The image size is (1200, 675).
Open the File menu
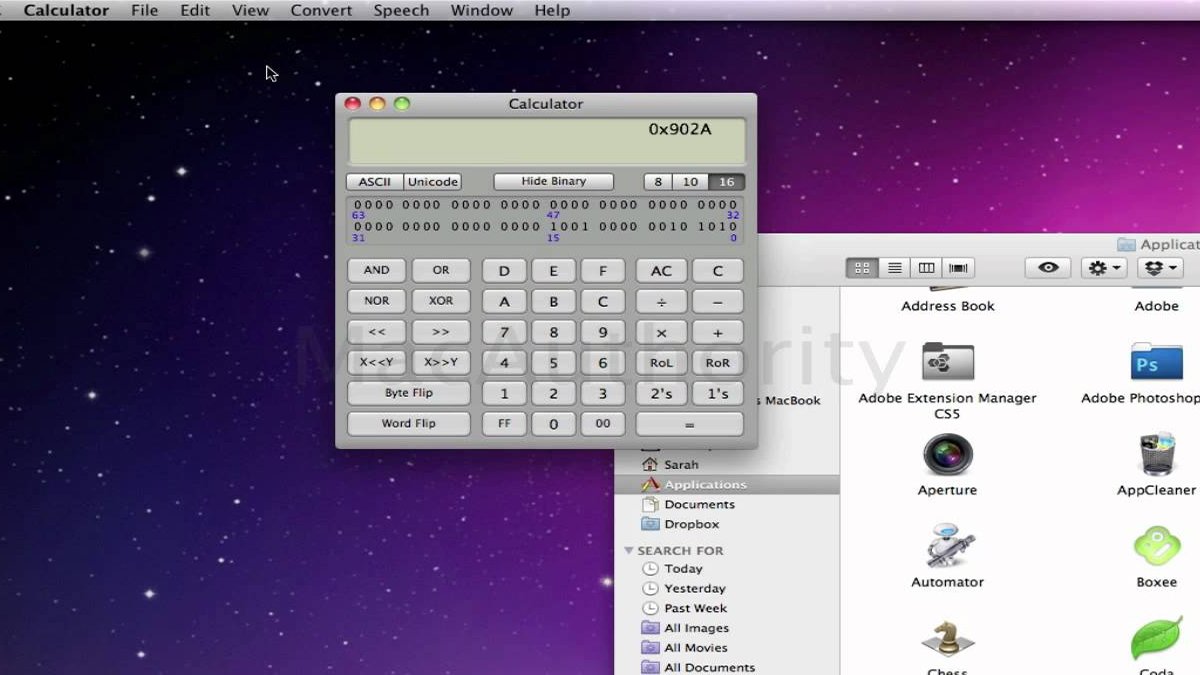[145, 10]
